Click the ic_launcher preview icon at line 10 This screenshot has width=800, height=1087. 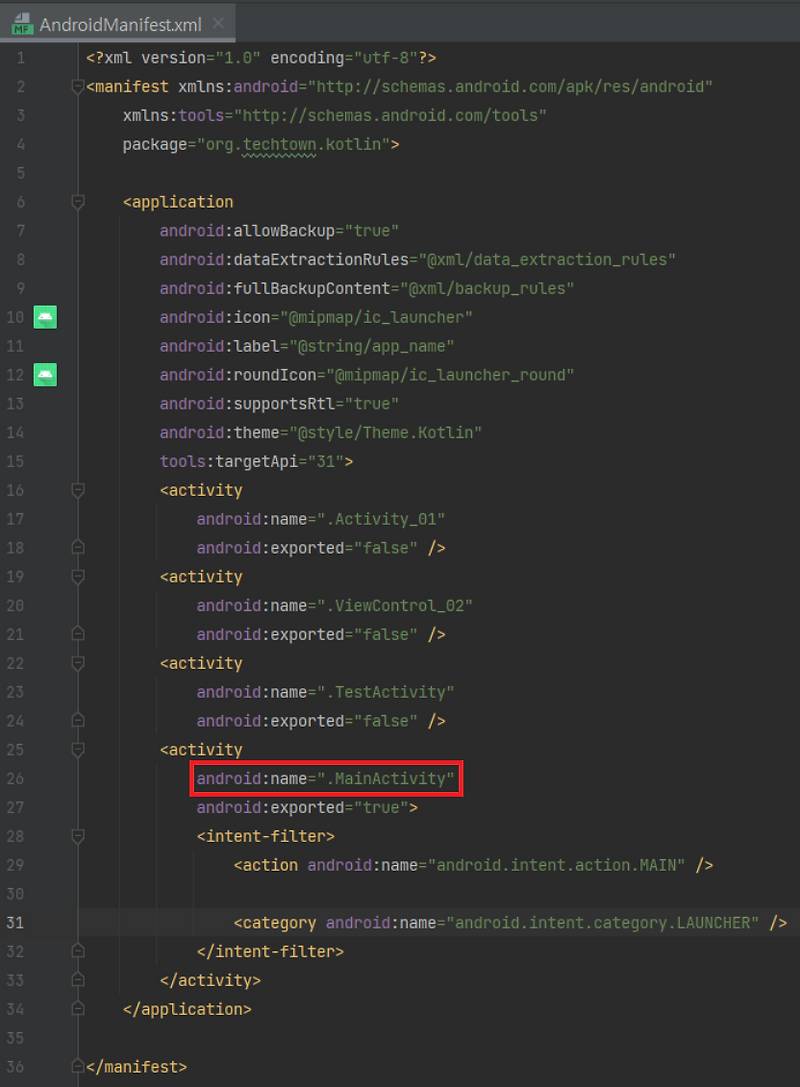coord(45,317)
